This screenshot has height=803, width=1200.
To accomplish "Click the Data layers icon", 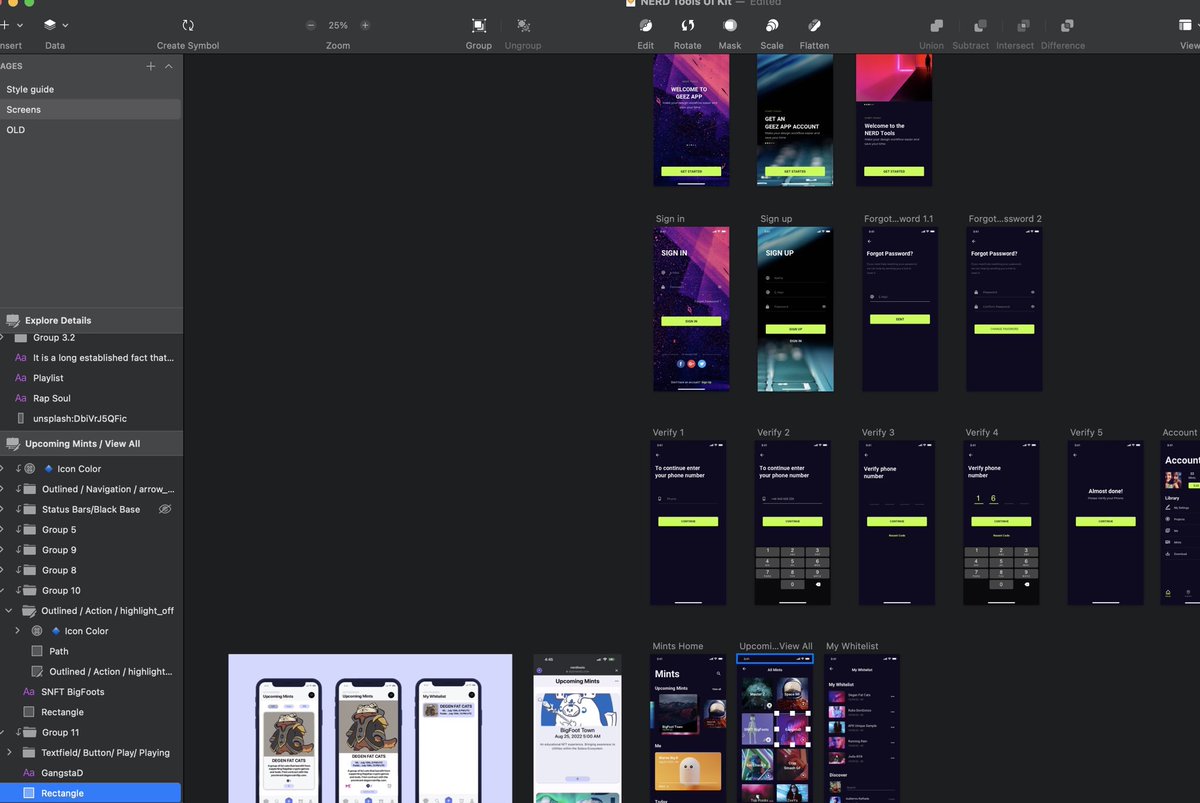I will (49, 25).
